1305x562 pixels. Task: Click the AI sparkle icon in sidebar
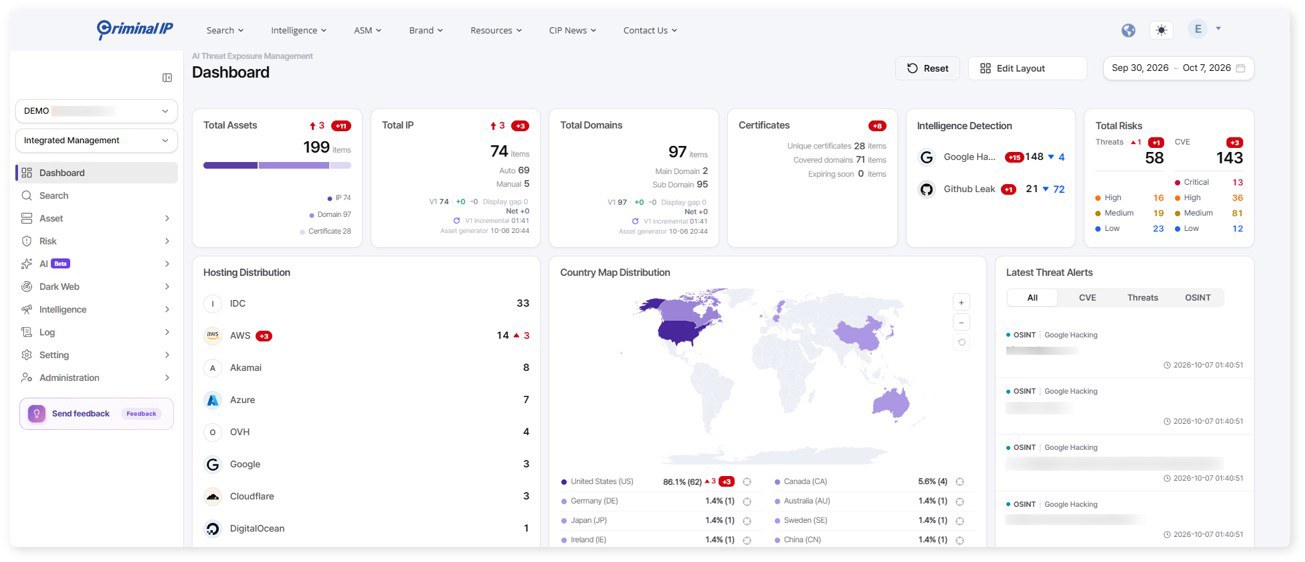[27, 264]
